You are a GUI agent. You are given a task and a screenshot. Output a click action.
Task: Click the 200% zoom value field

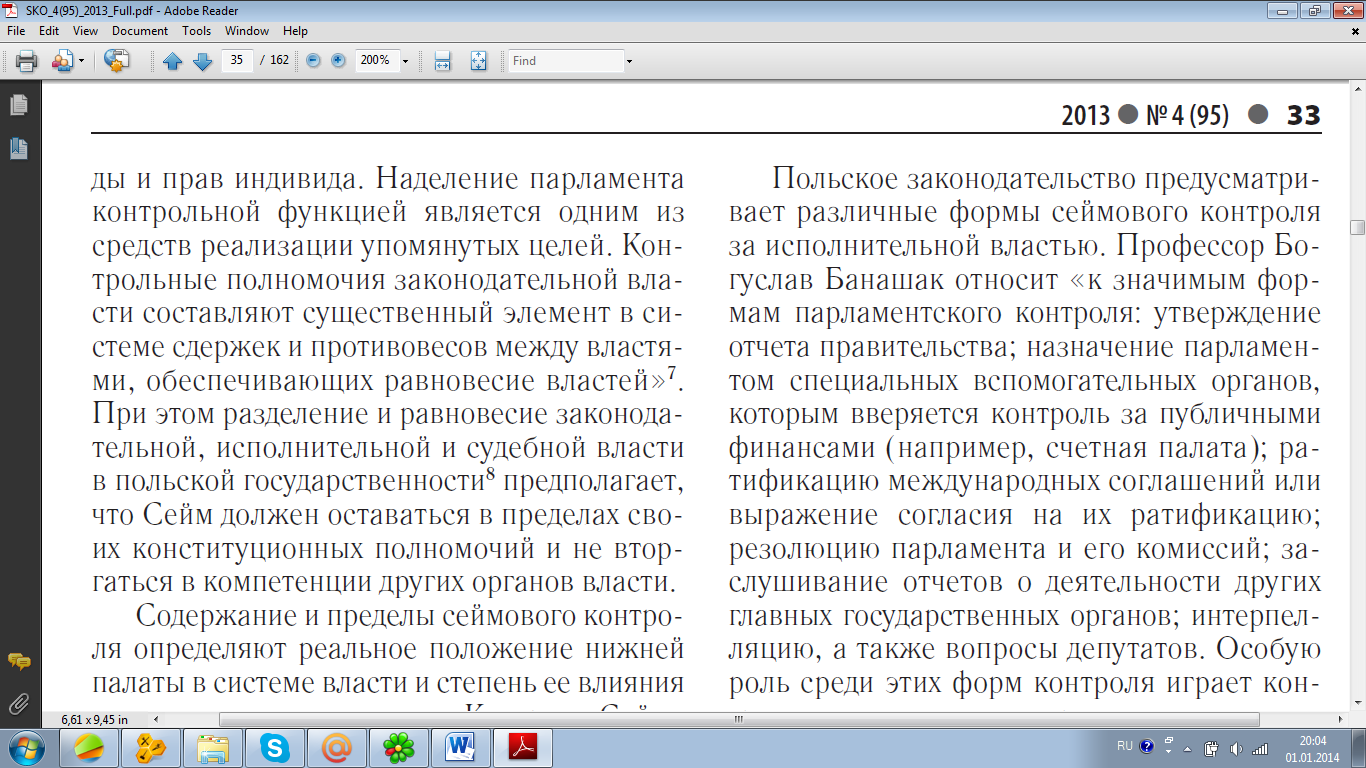pos(376,60)
